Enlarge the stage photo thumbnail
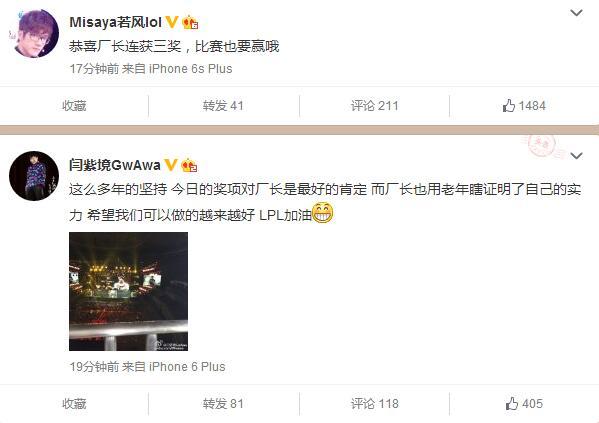Viewport: 599px width, 423px height. point(128,292)
